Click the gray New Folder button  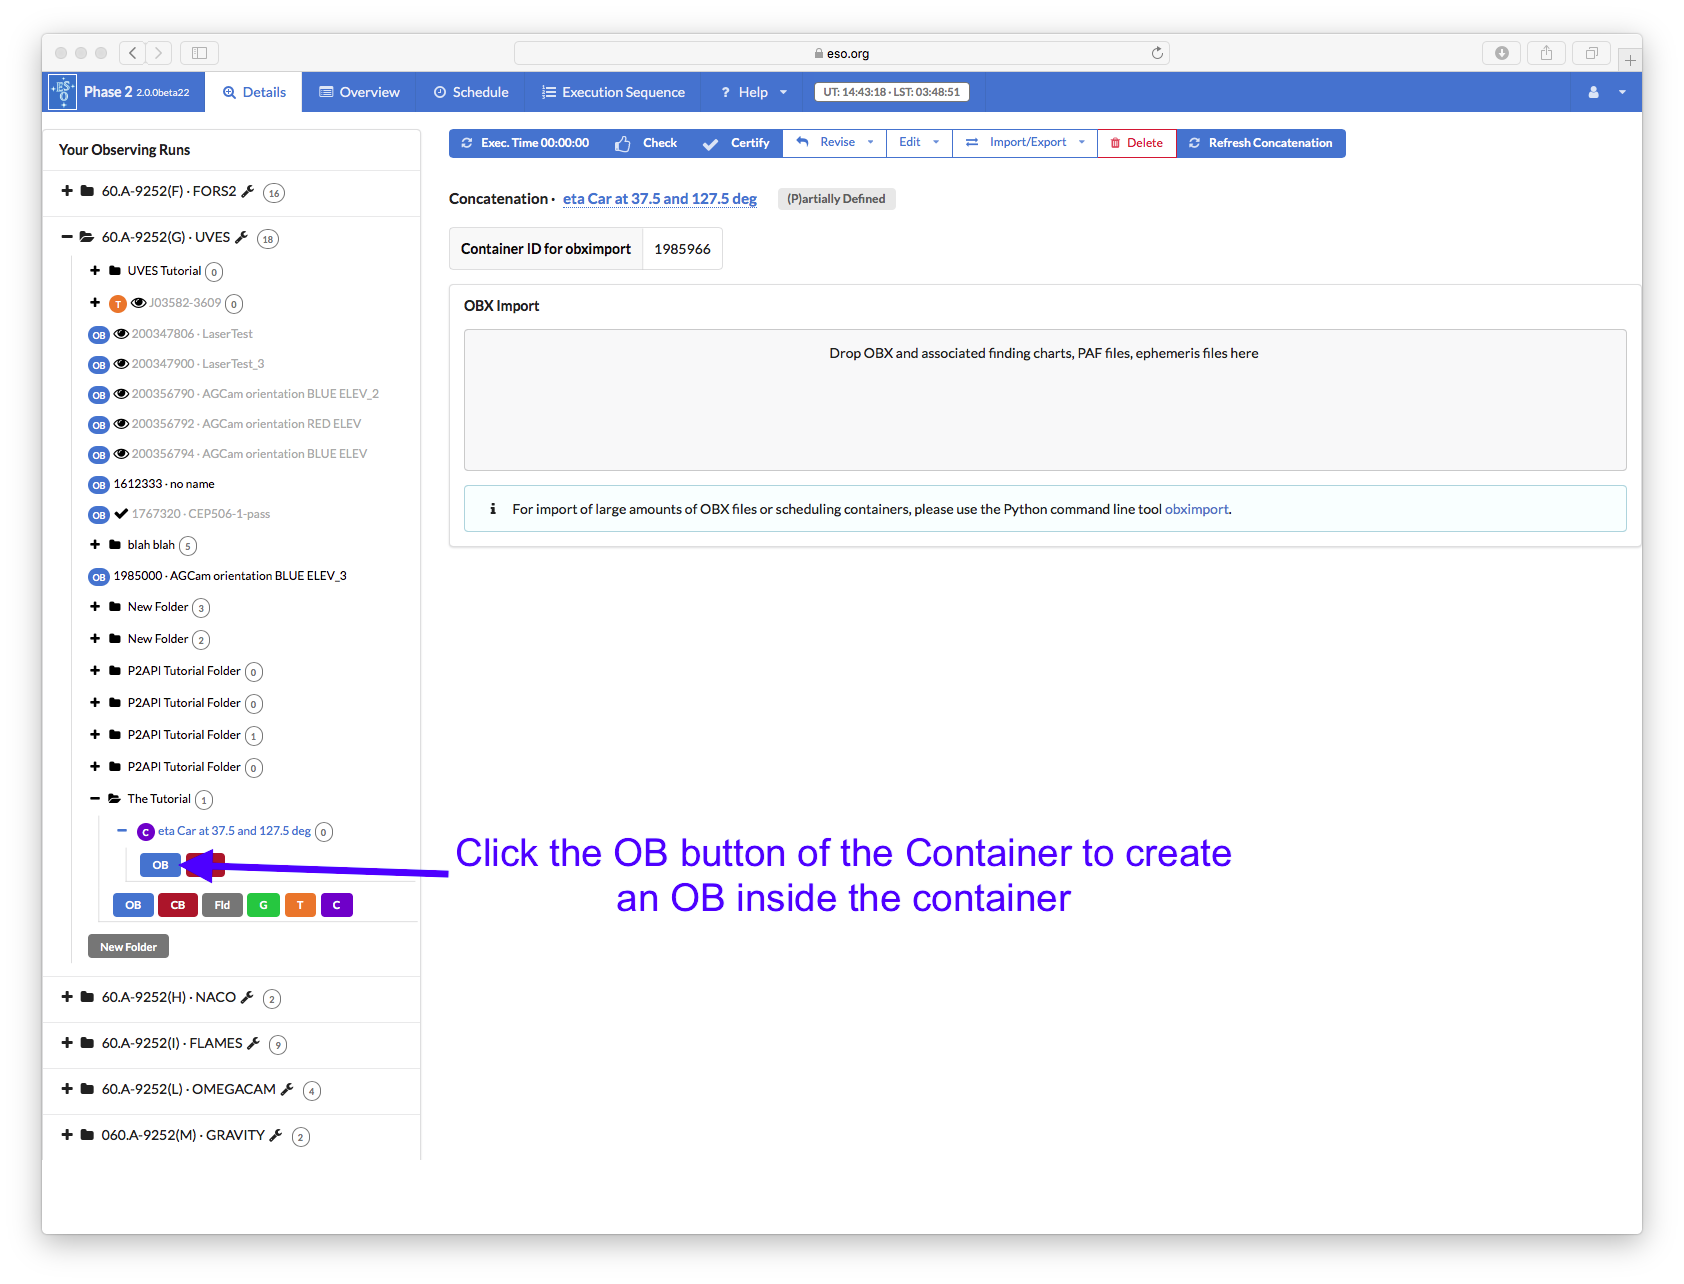128,947
